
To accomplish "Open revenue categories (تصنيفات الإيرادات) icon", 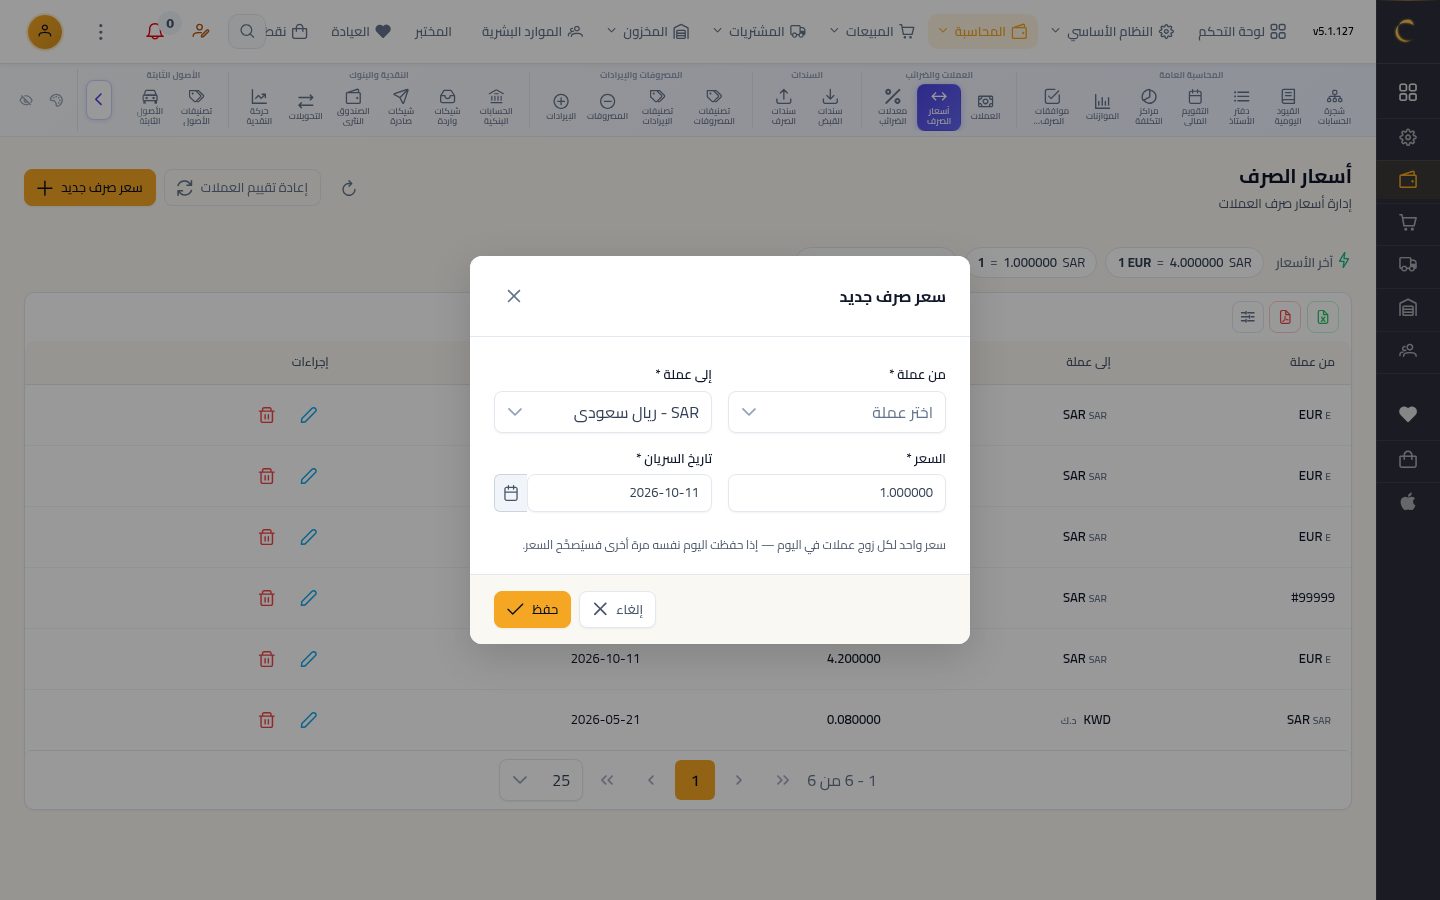I will pos(657,107).
